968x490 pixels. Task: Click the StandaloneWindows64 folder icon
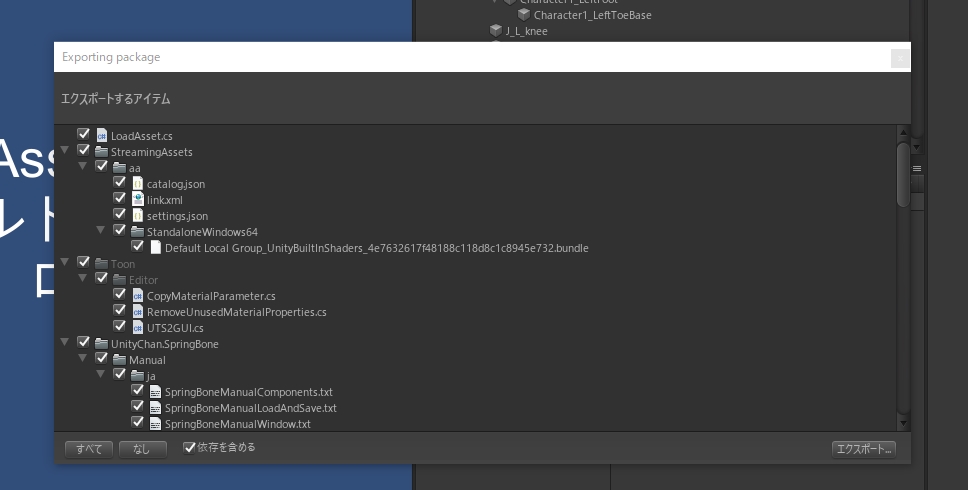[138, 231]
